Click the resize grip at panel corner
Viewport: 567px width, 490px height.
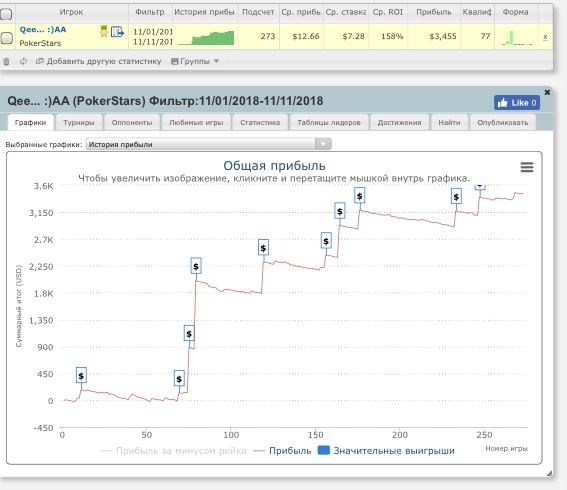(549, 473)
